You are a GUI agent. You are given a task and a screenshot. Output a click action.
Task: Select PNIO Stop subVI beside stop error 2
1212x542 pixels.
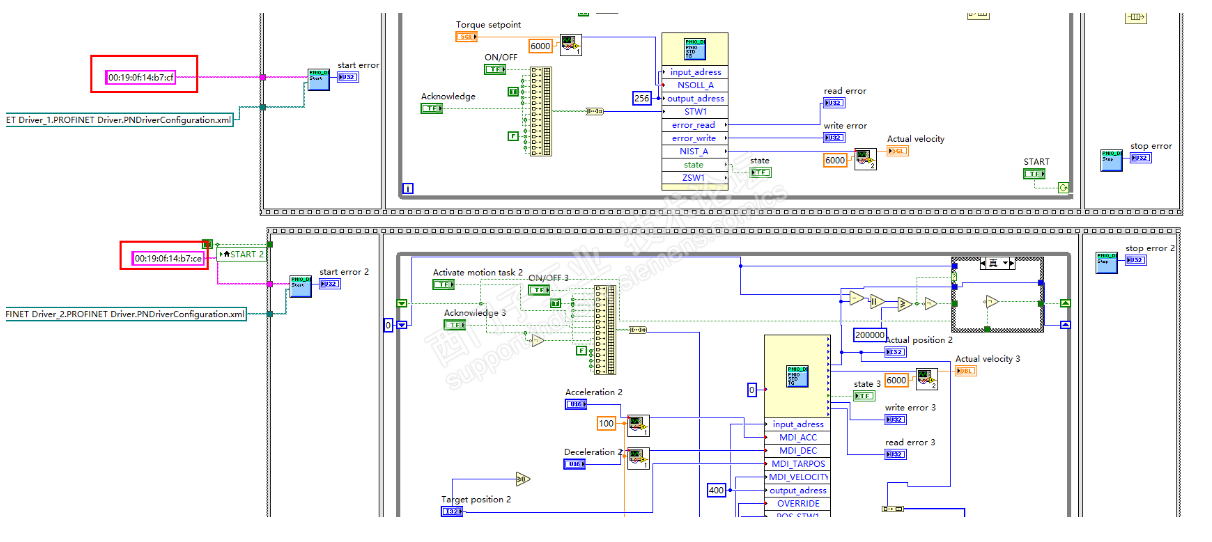[1106, 262]
